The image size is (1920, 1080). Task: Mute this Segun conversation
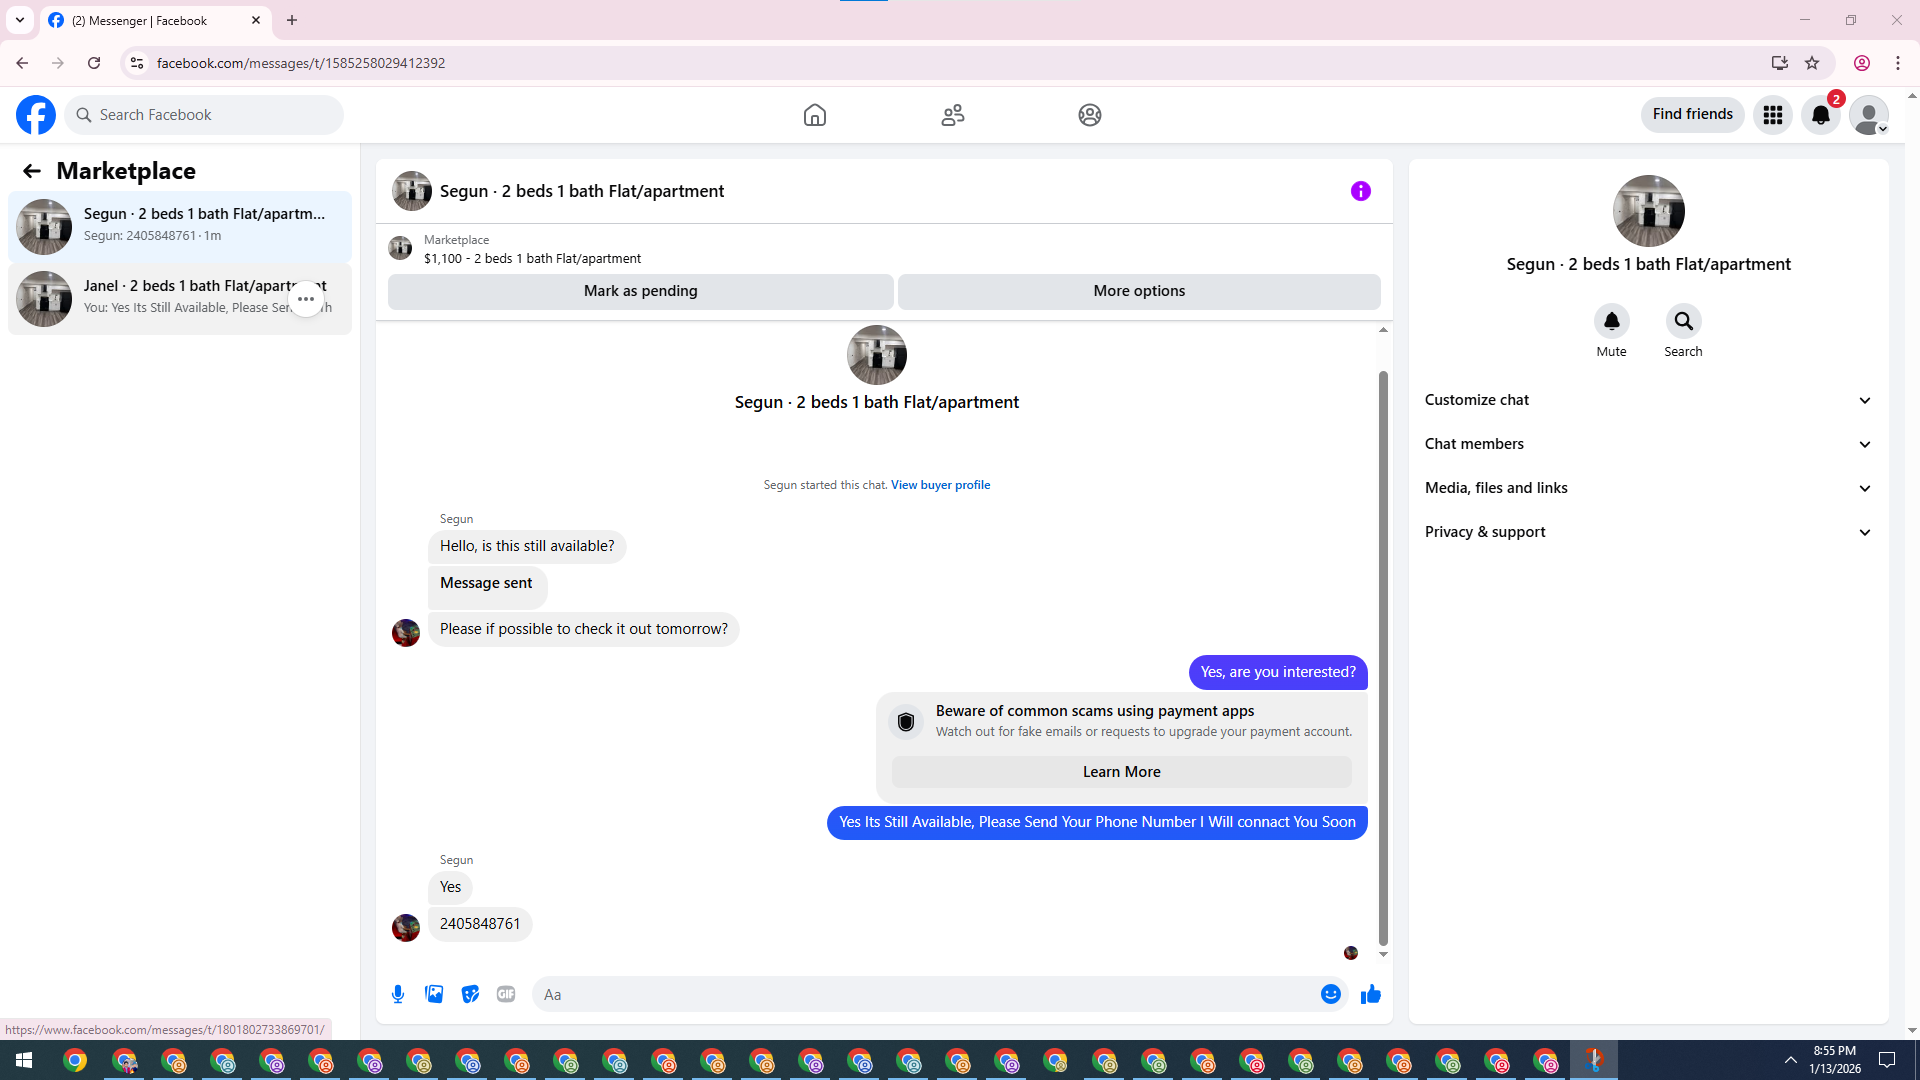click(x=1611, y=322)
